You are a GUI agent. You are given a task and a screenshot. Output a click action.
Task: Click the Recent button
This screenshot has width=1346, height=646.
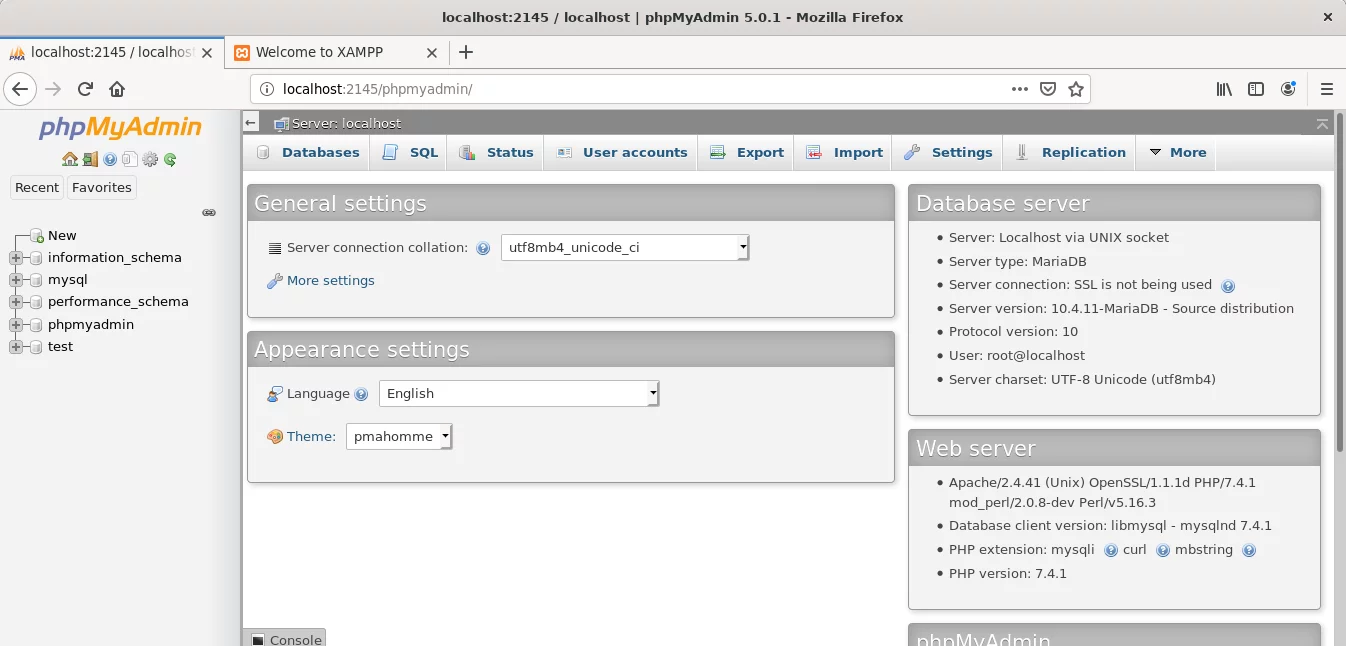pos(37,187)
